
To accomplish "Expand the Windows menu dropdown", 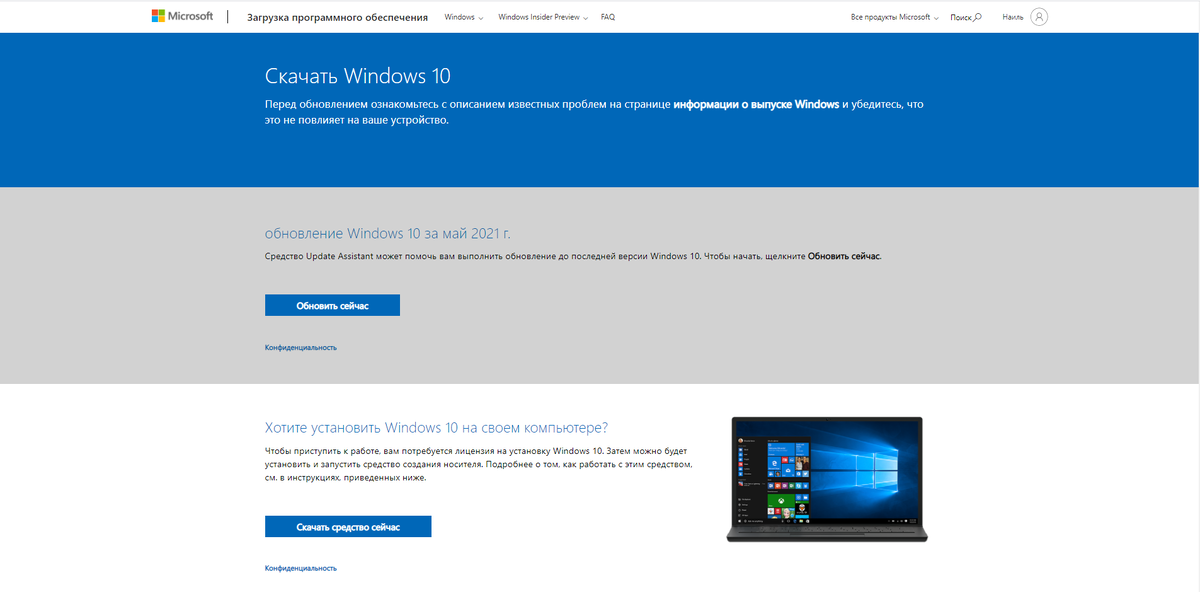I will coord(463,17).
